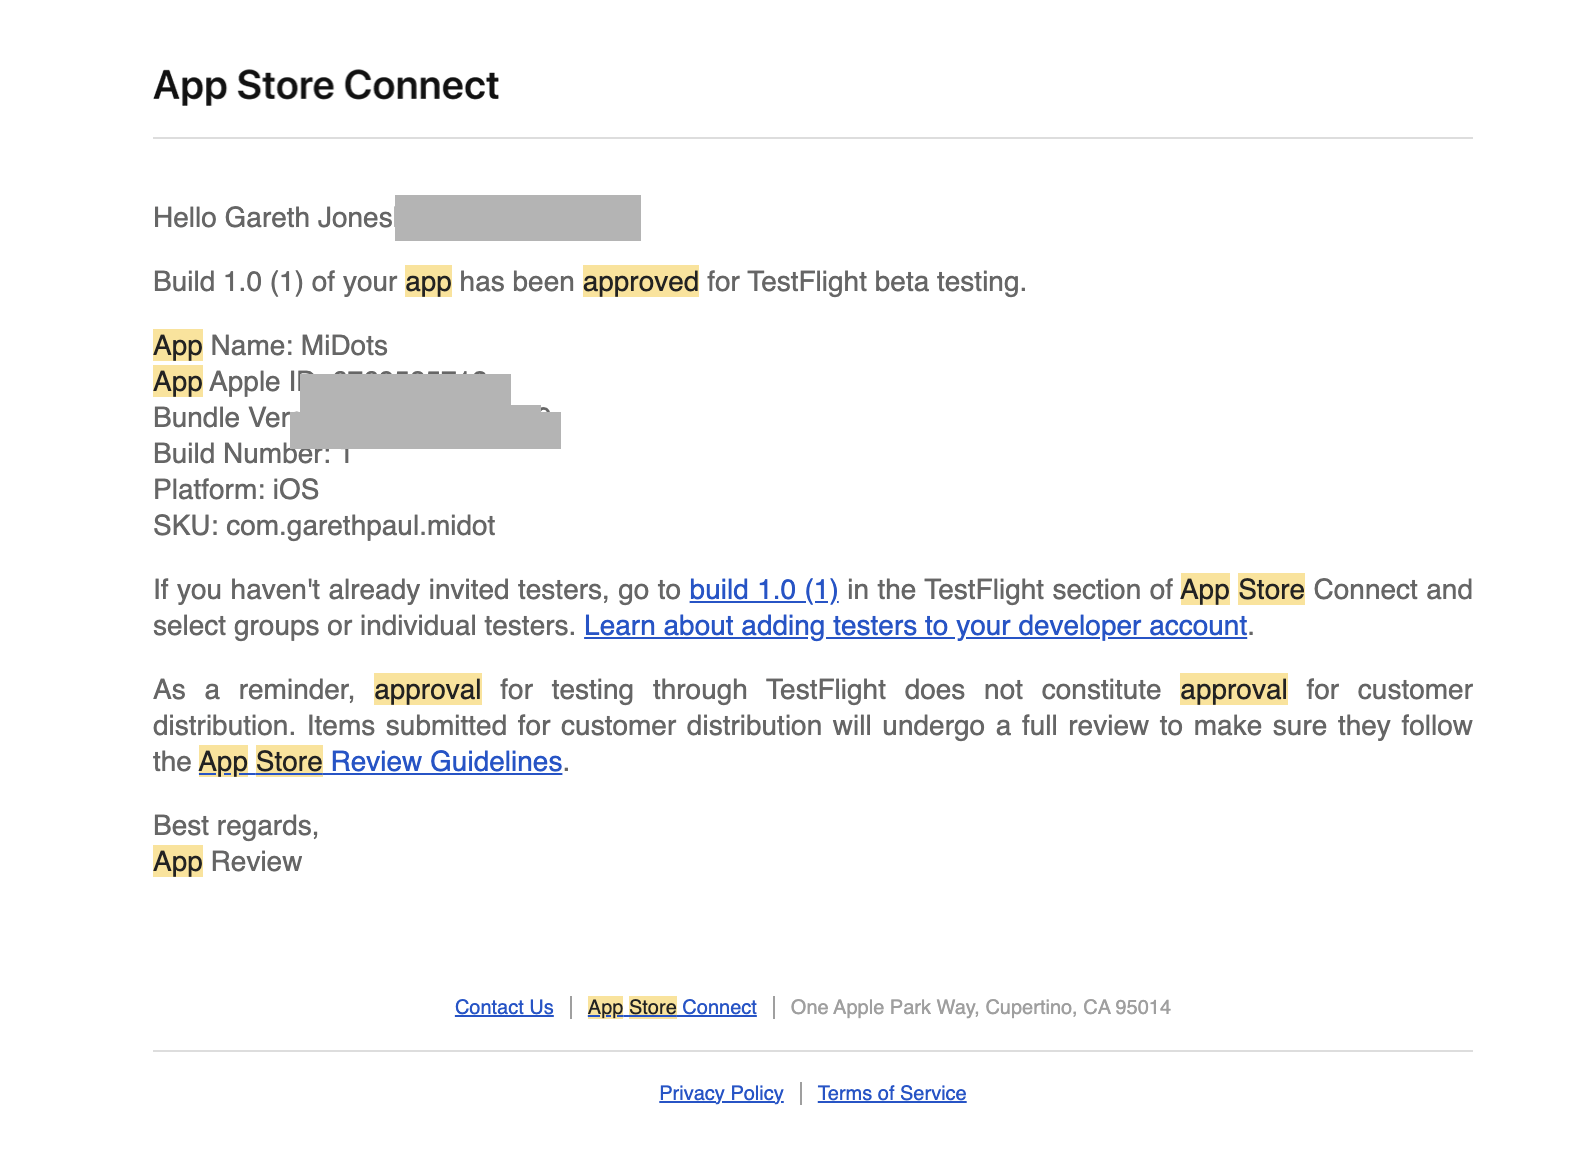Screen dimensions: 1584x1162
Task: Click the 'As a reminder,' paragraph start
Action: 254,690
